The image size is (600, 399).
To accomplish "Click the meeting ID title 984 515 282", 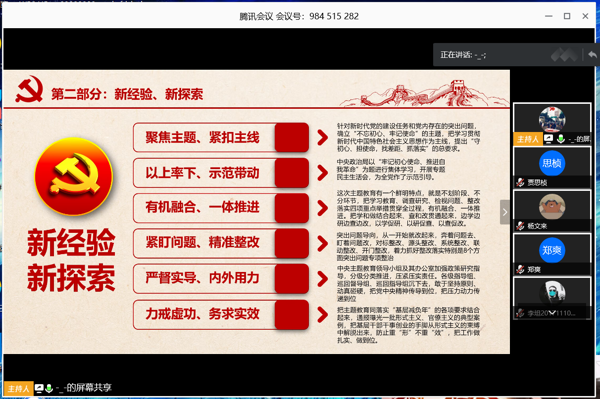I will [299, 16].
